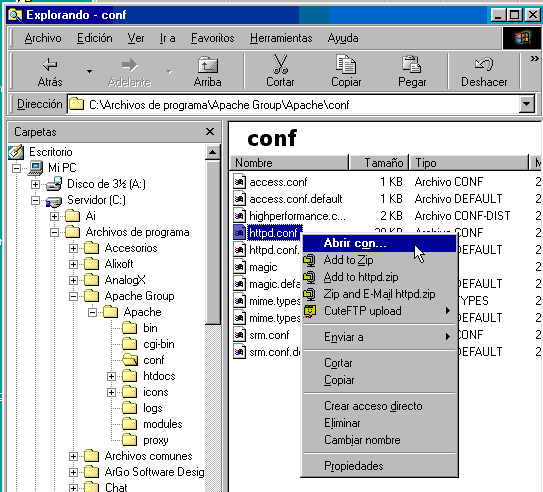Sort by the Nombre column header
The height and width of the screenshot is (492, 543).
pyautogui.click(x=290, y=163)
